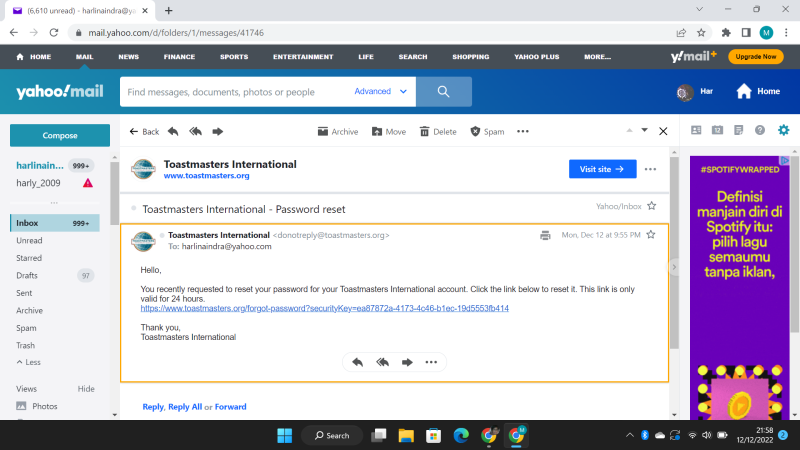Open the www.toastmasters.org link

[x=206, y=176]
